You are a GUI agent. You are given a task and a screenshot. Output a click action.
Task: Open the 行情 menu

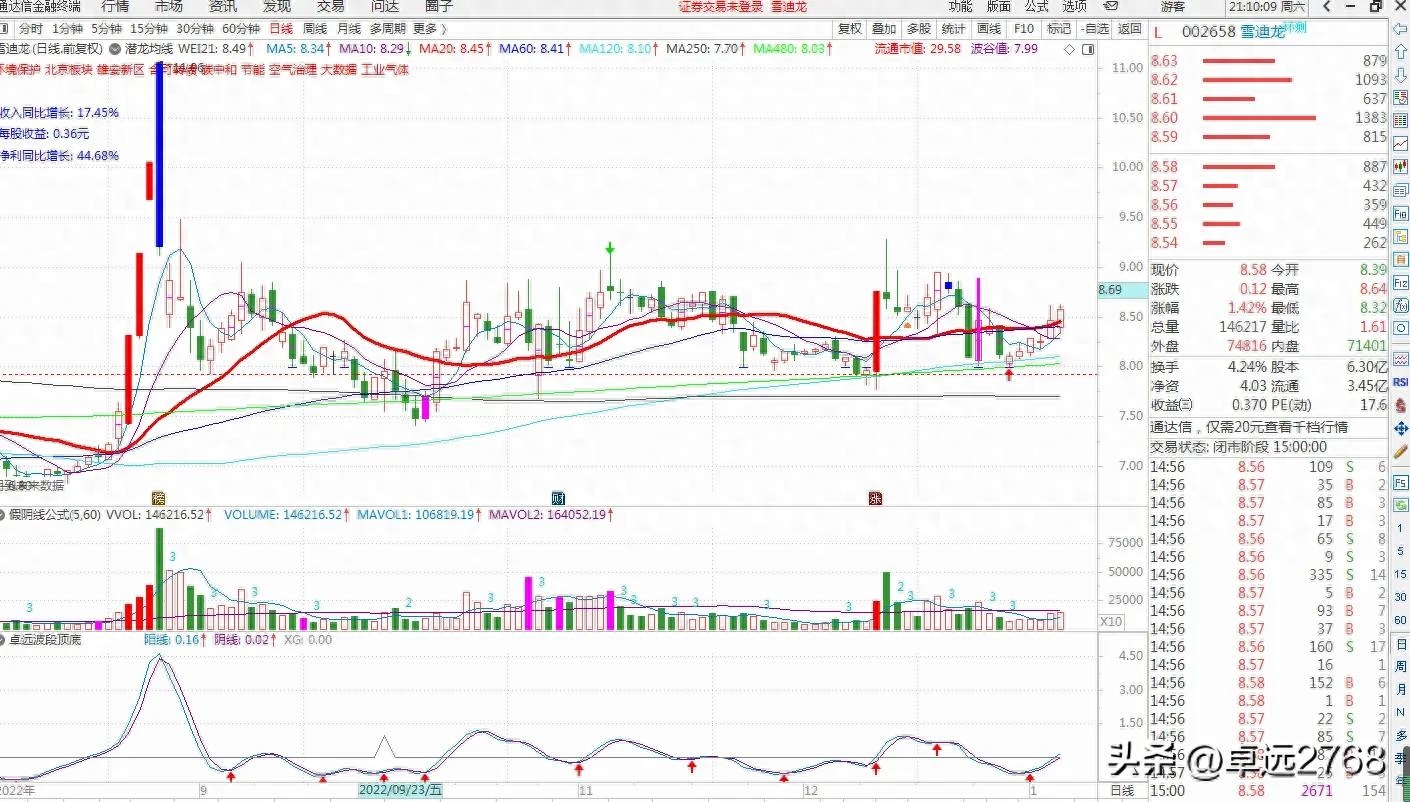point(115,7)
